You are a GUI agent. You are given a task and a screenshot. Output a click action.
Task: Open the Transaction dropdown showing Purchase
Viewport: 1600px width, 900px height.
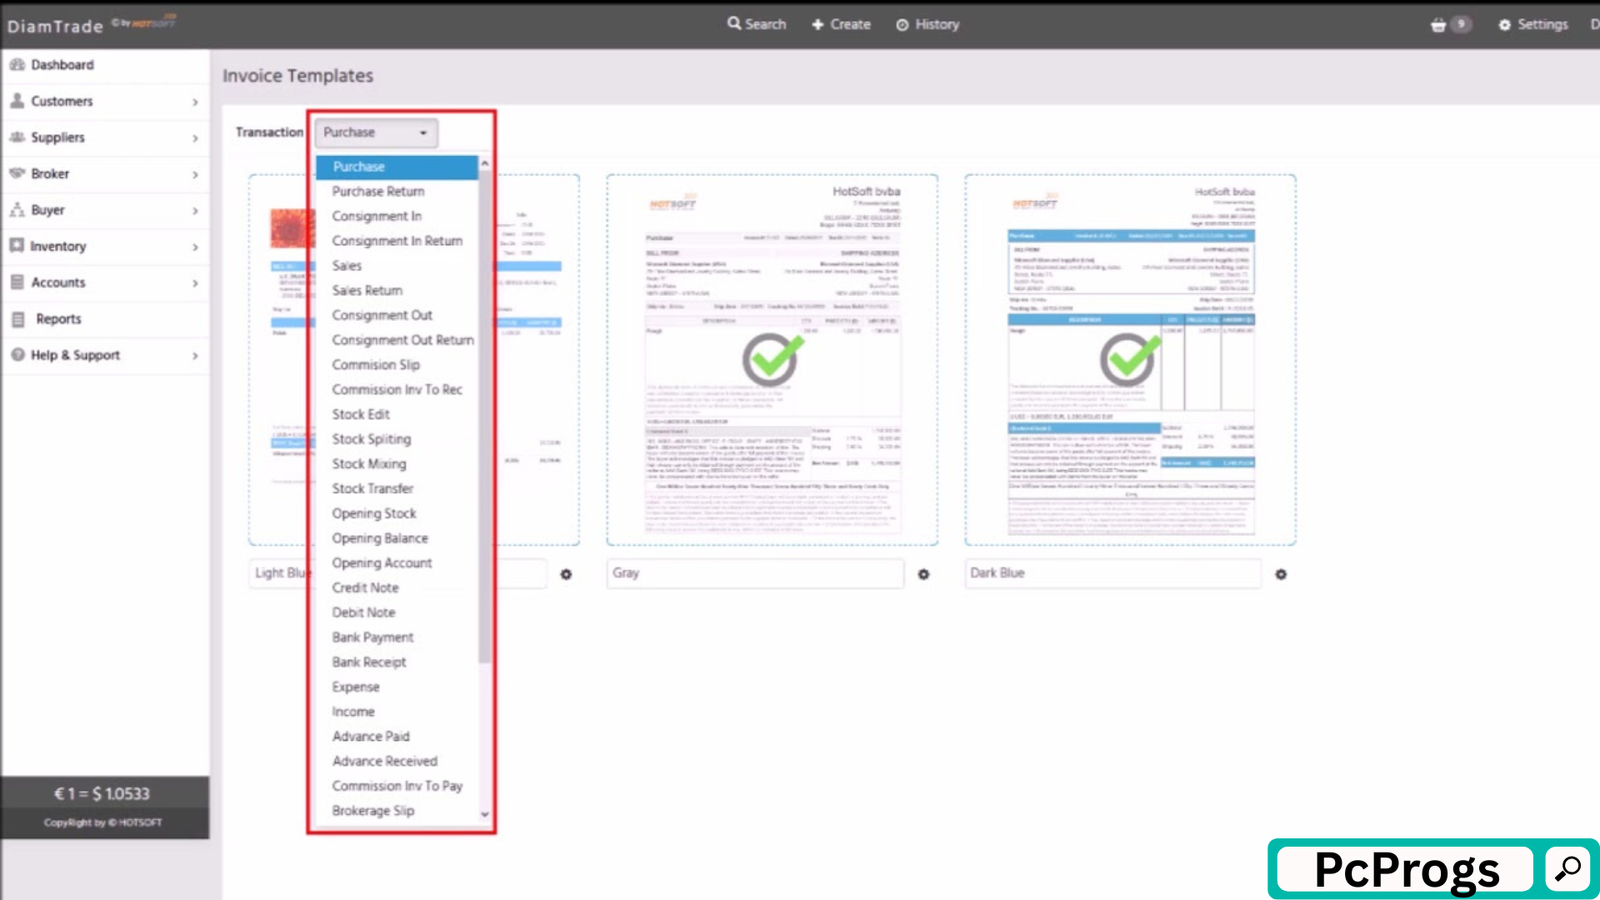click(376, 132)
